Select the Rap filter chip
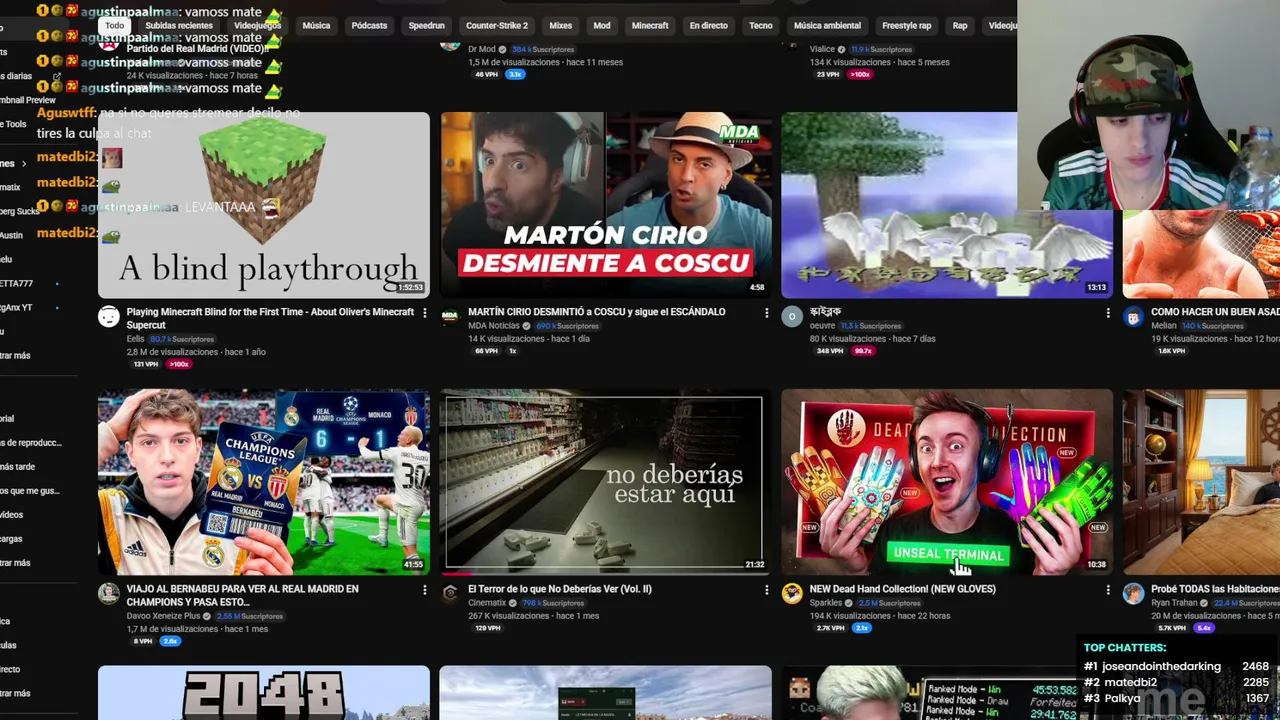Screen dimensions: 1280x720 [960, 25]
